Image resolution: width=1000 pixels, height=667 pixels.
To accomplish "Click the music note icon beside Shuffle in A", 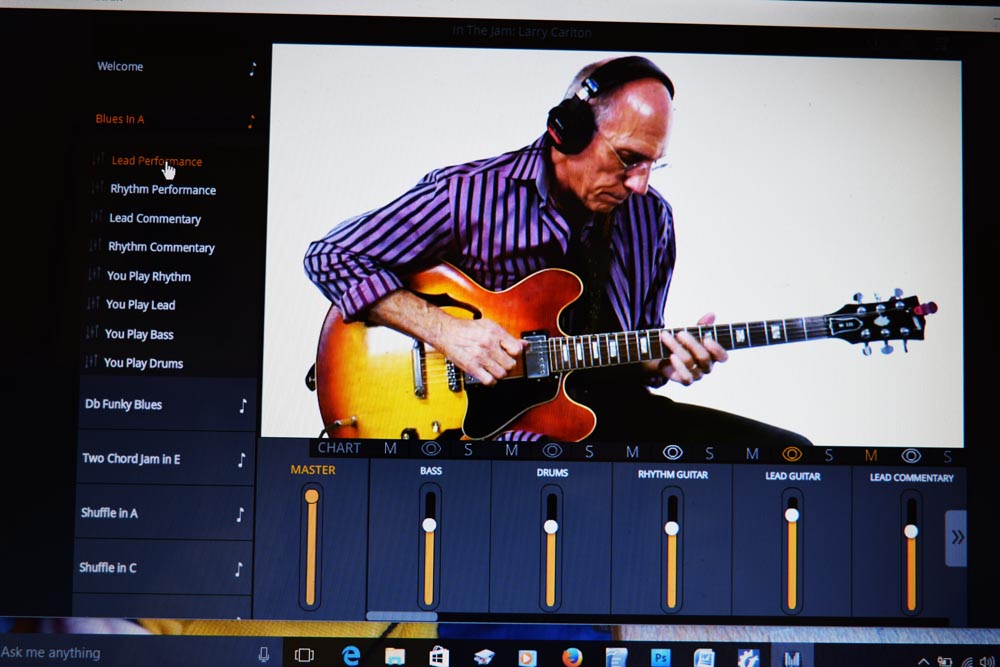I will (x=240, y=514).
